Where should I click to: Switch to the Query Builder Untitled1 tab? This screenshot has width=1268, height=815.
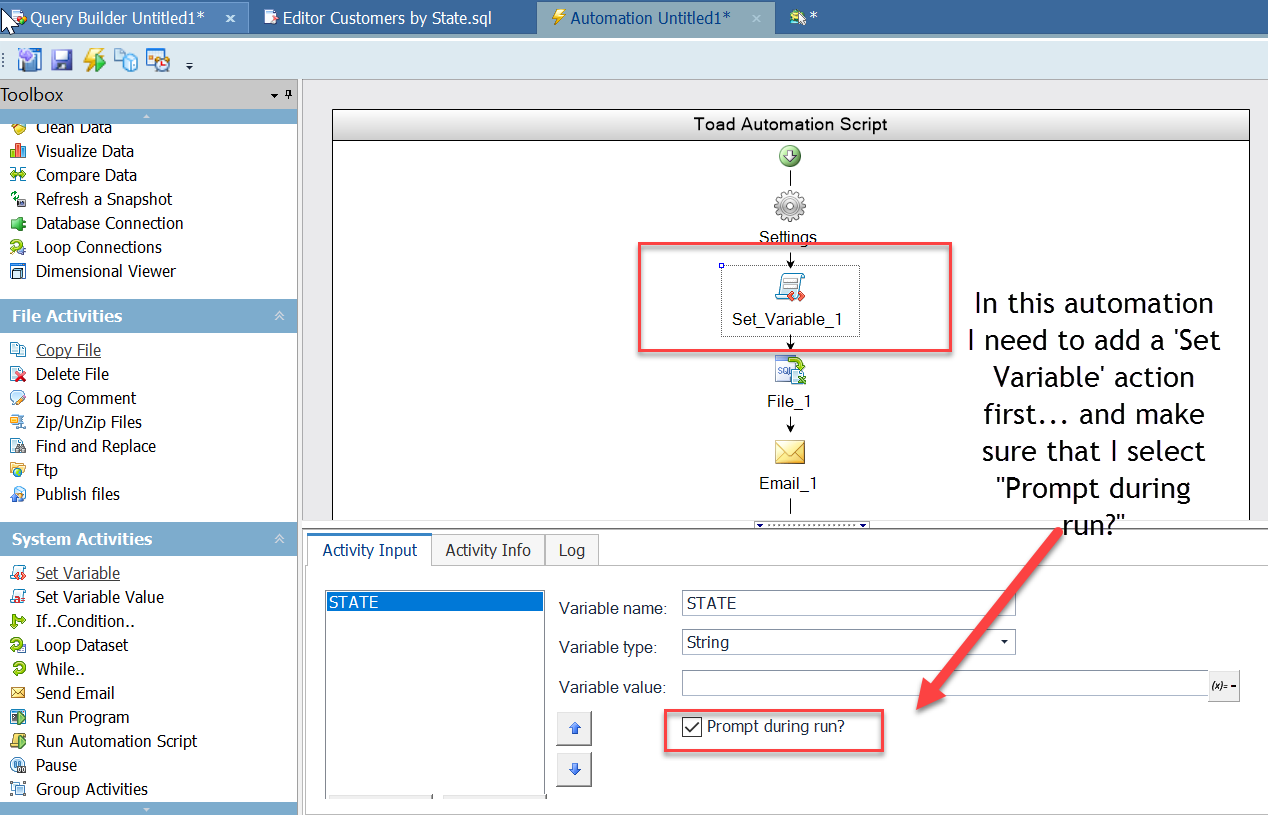116,18
